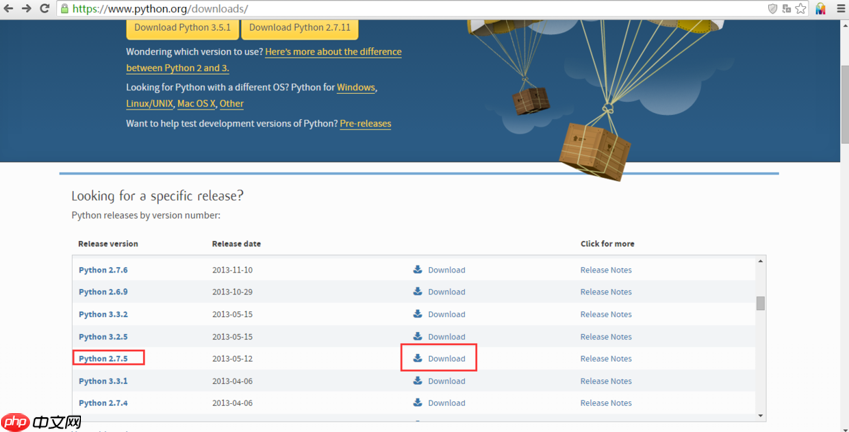Open the Pre-releases link
Screen dimensions: 849x432
365,123
